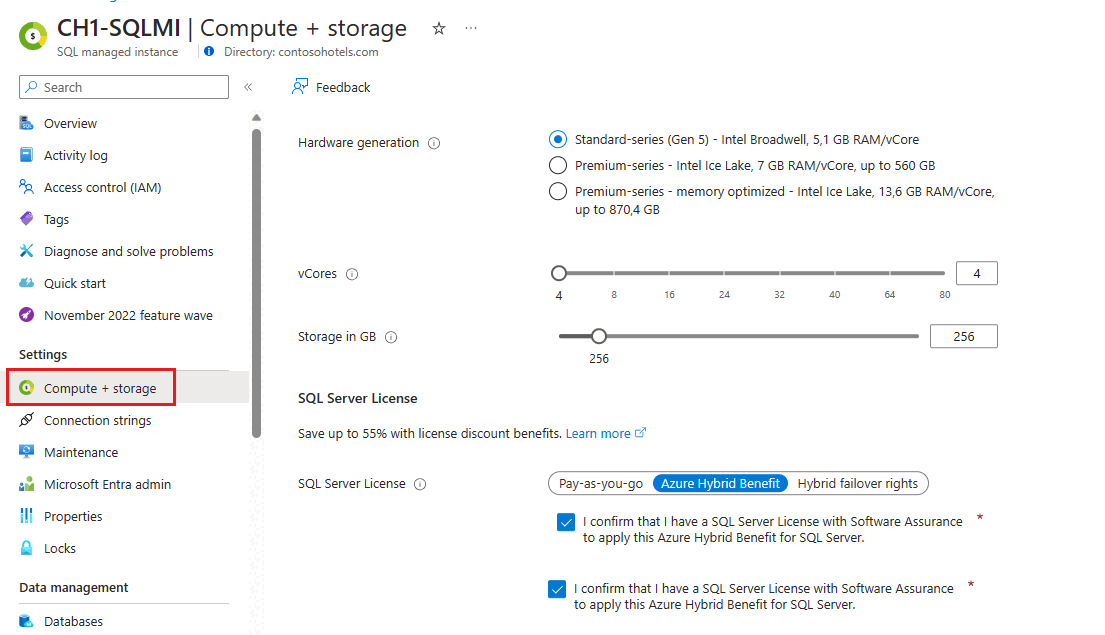The height and width of the screenshot is (635, 1105).
Task: Show vCores info tooltip
Action: [352, 274]
